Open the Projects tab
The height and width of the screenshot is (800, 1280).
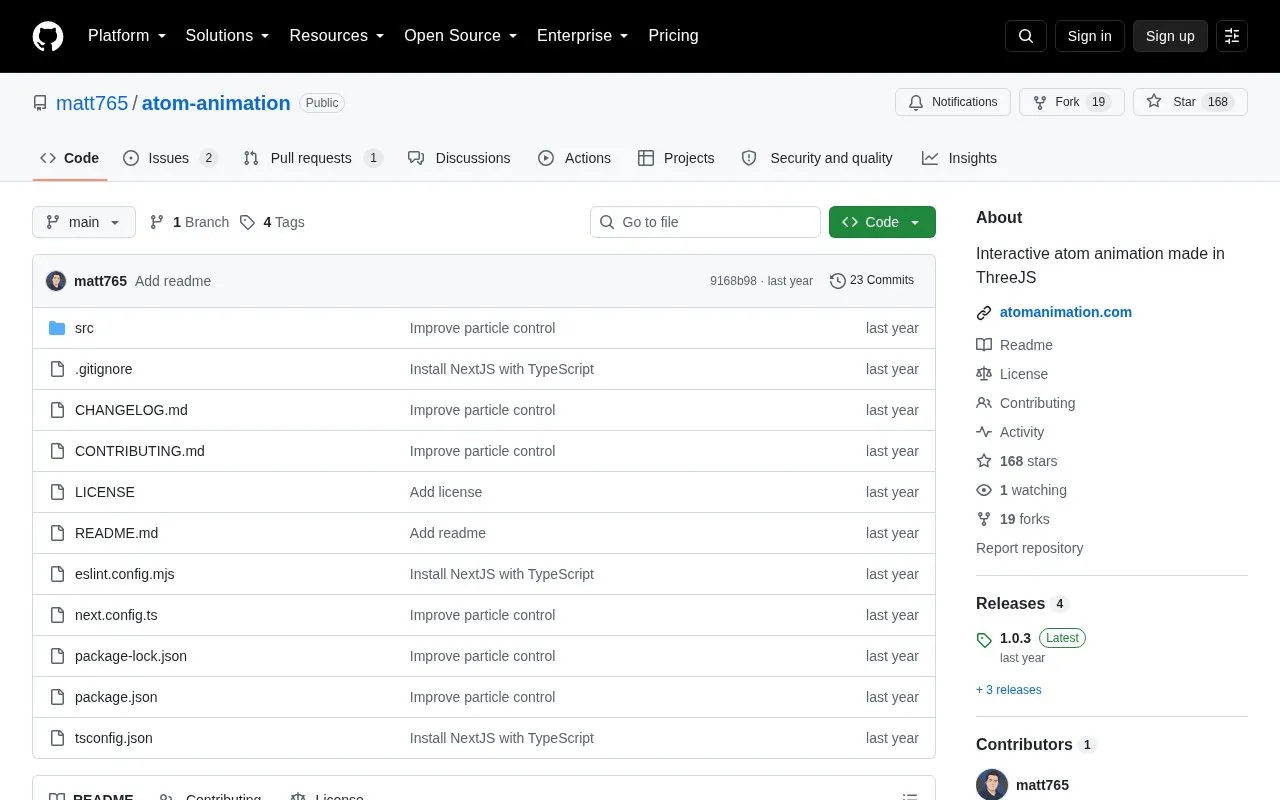677,158
